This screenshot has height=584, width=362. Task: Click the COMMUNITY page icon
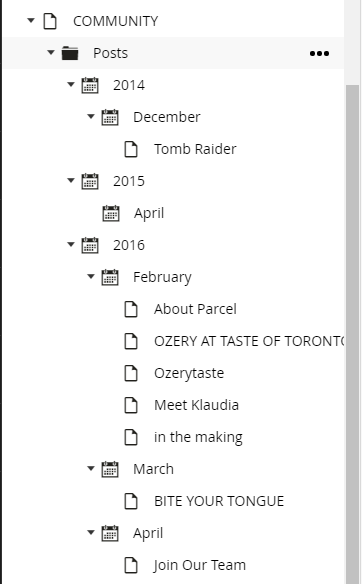(x=50, y=21)
